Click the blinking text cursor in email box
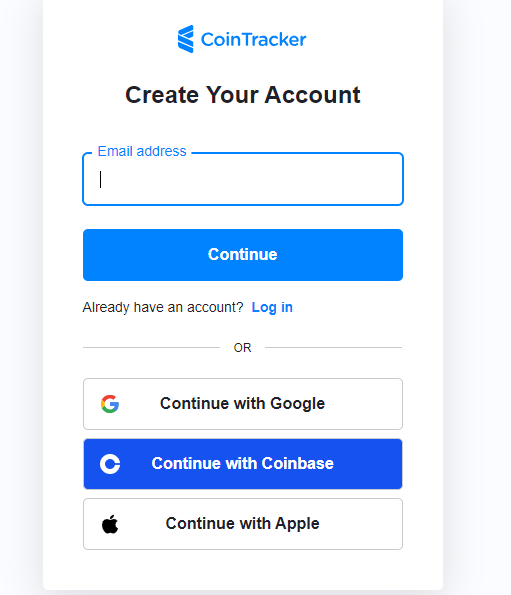511x595 pixels. pyautogui.click(x=101, y=179)
